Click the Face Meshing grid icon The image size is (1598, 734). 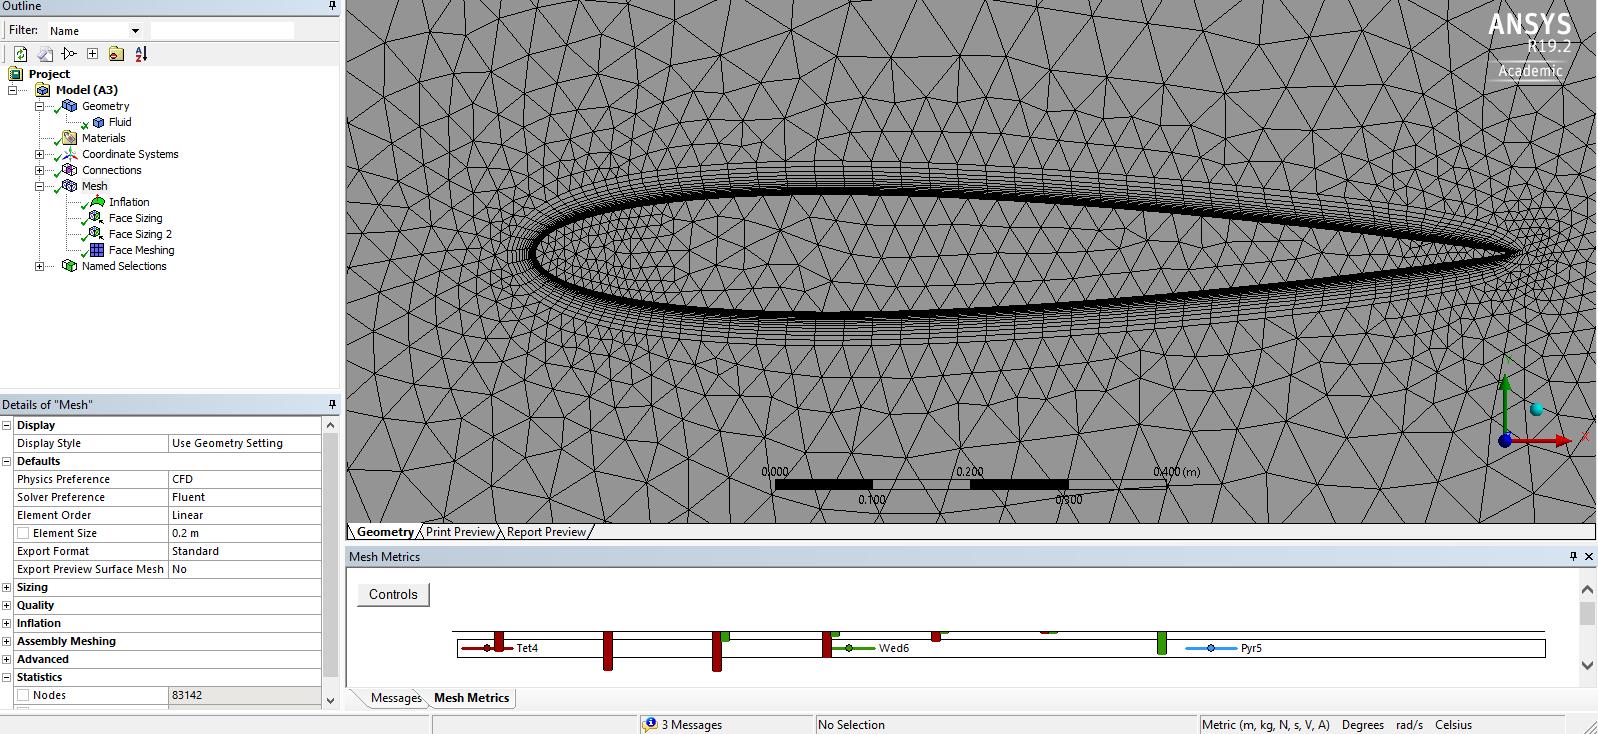tap(97, 250)
